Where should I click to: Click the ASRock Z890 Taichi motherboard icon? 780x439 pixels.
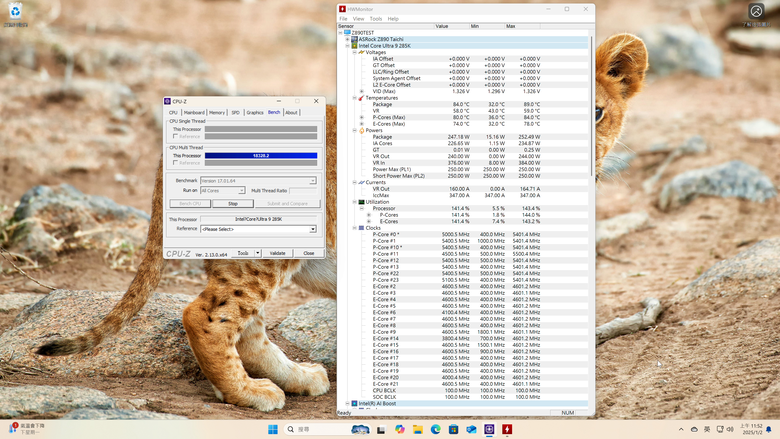[354, 39]
